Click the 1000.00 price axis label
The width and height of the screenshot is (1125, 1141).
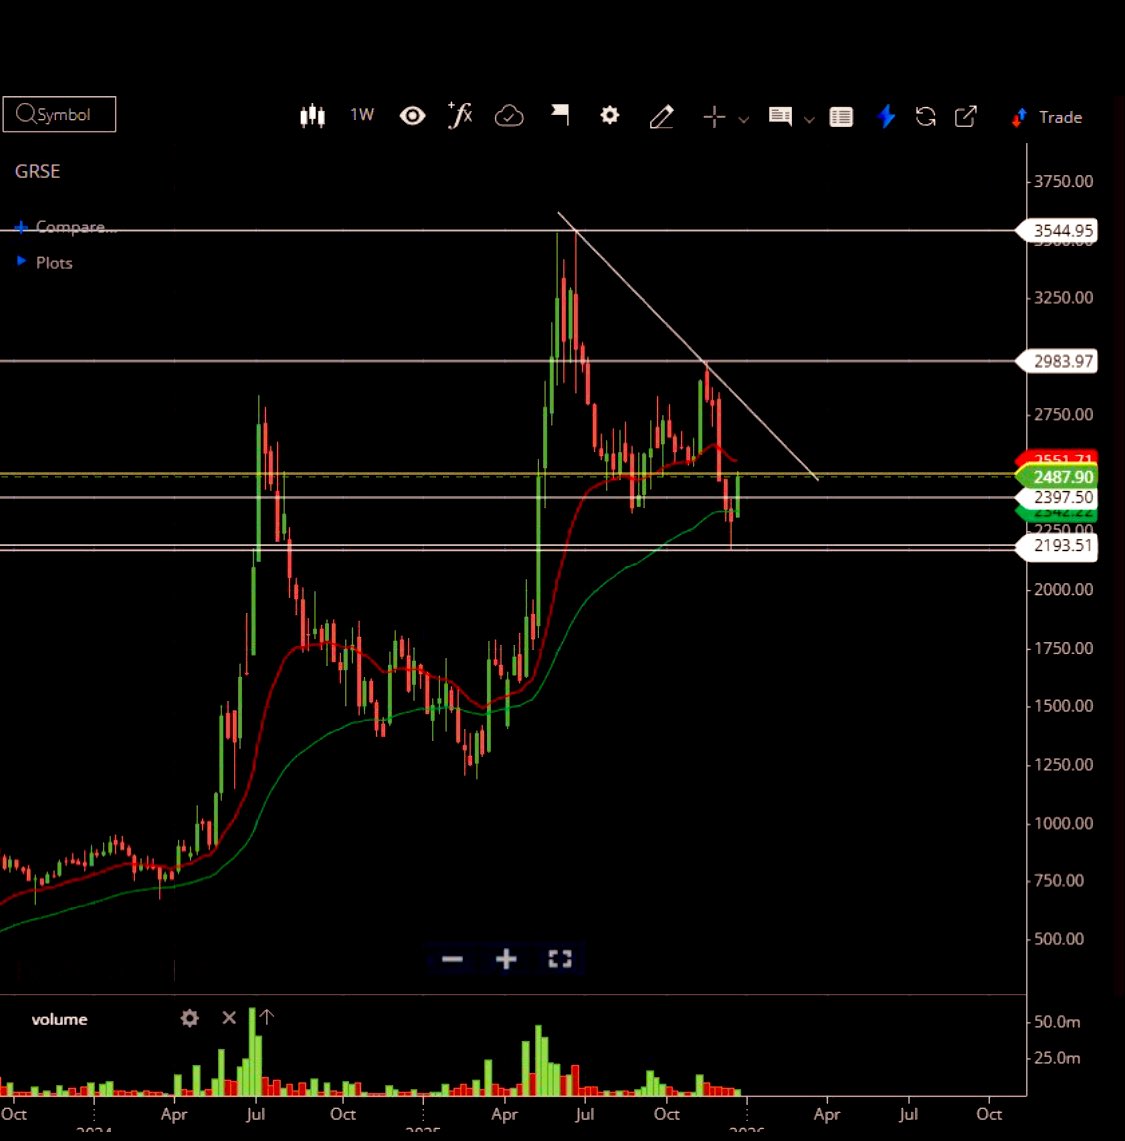pos(1063,823)
